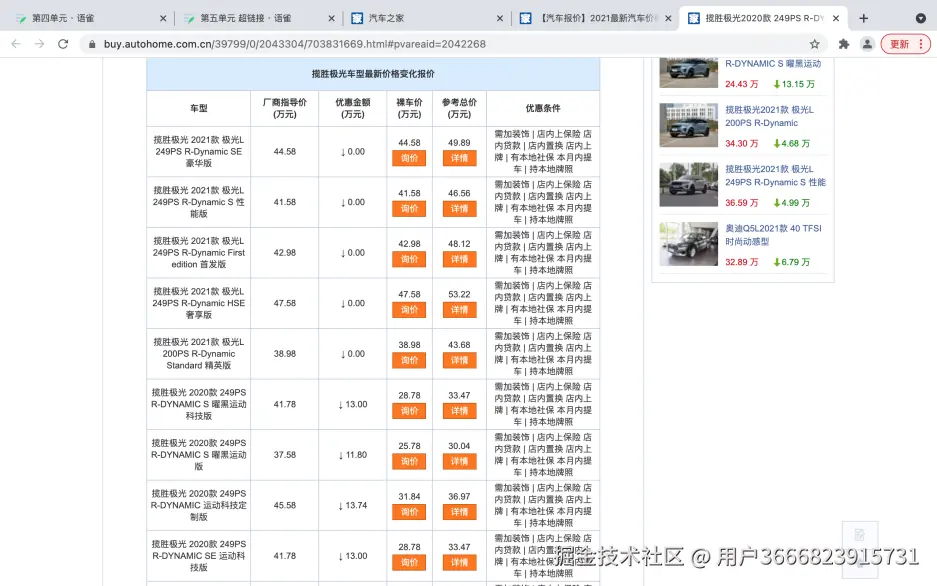
Task: Click 询价 for 37.58 guide price row
Action: pyautogui.click(x=409, y=462)
